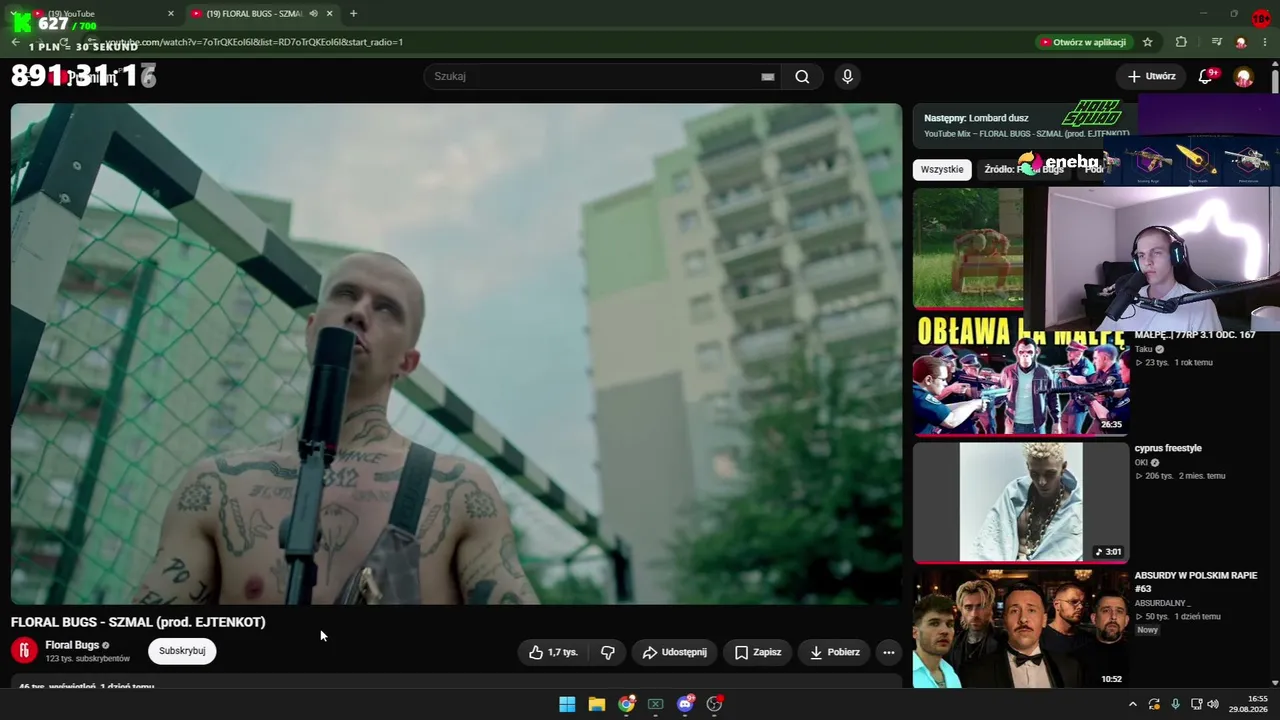
Task: Mute the FLORAL BUGS tab audio
Action: point(313,13)
